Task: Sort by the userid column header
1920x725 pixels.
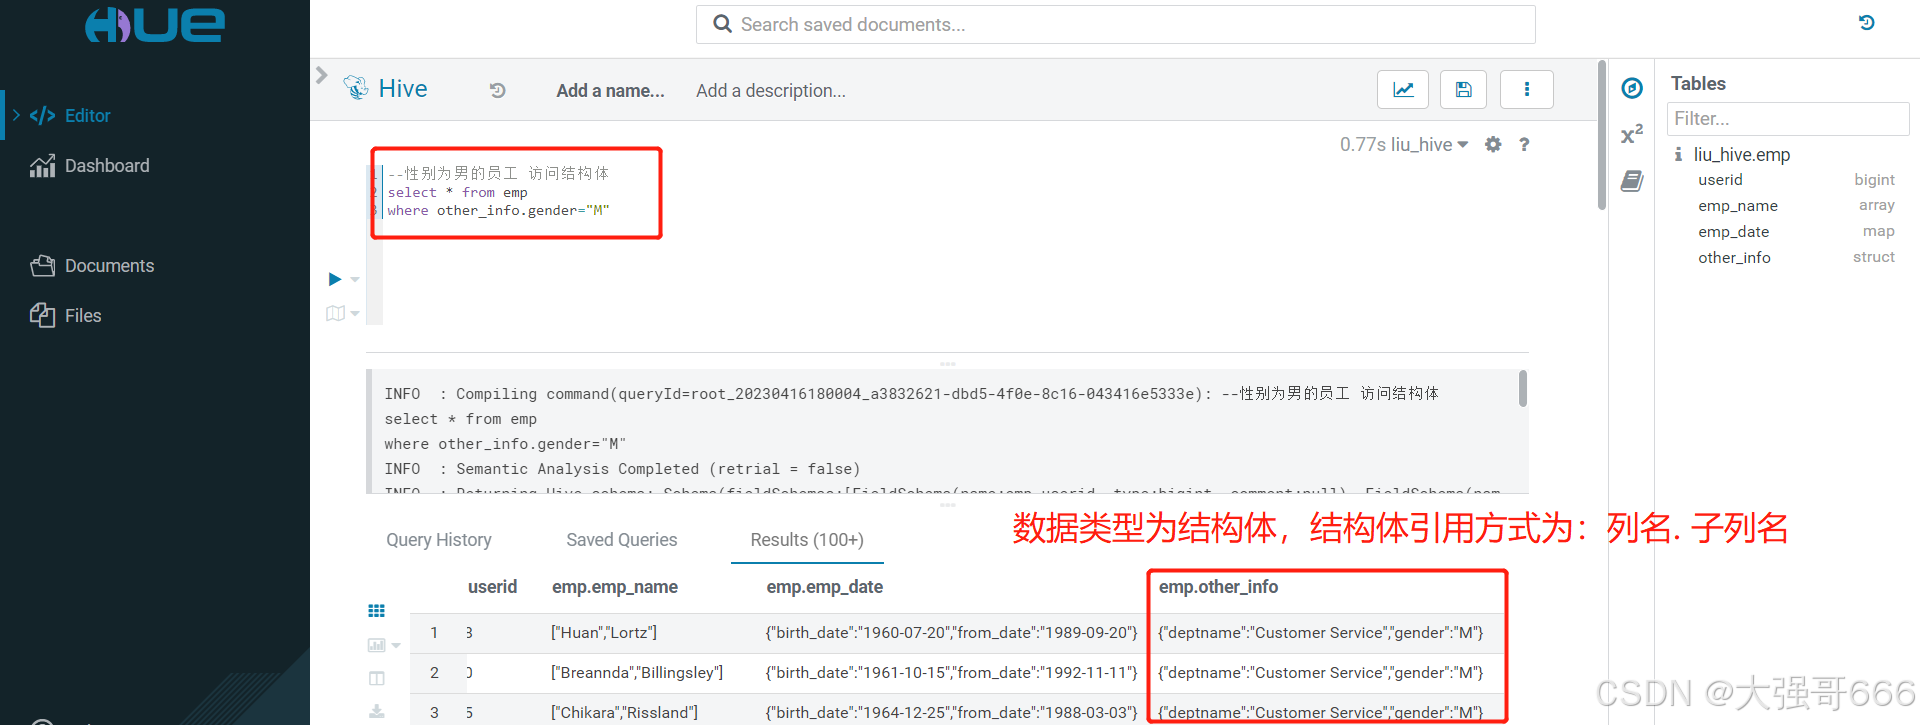Action: click(x=492, y=587)
